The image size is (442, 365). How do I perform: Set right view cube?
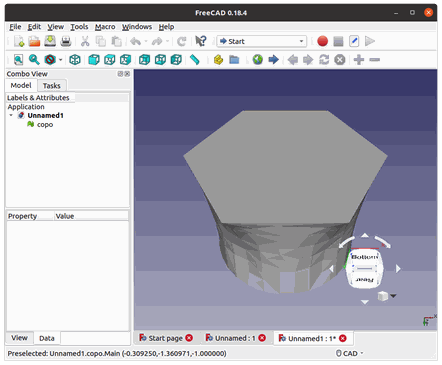pyautogui.click(x=125, y=60)
